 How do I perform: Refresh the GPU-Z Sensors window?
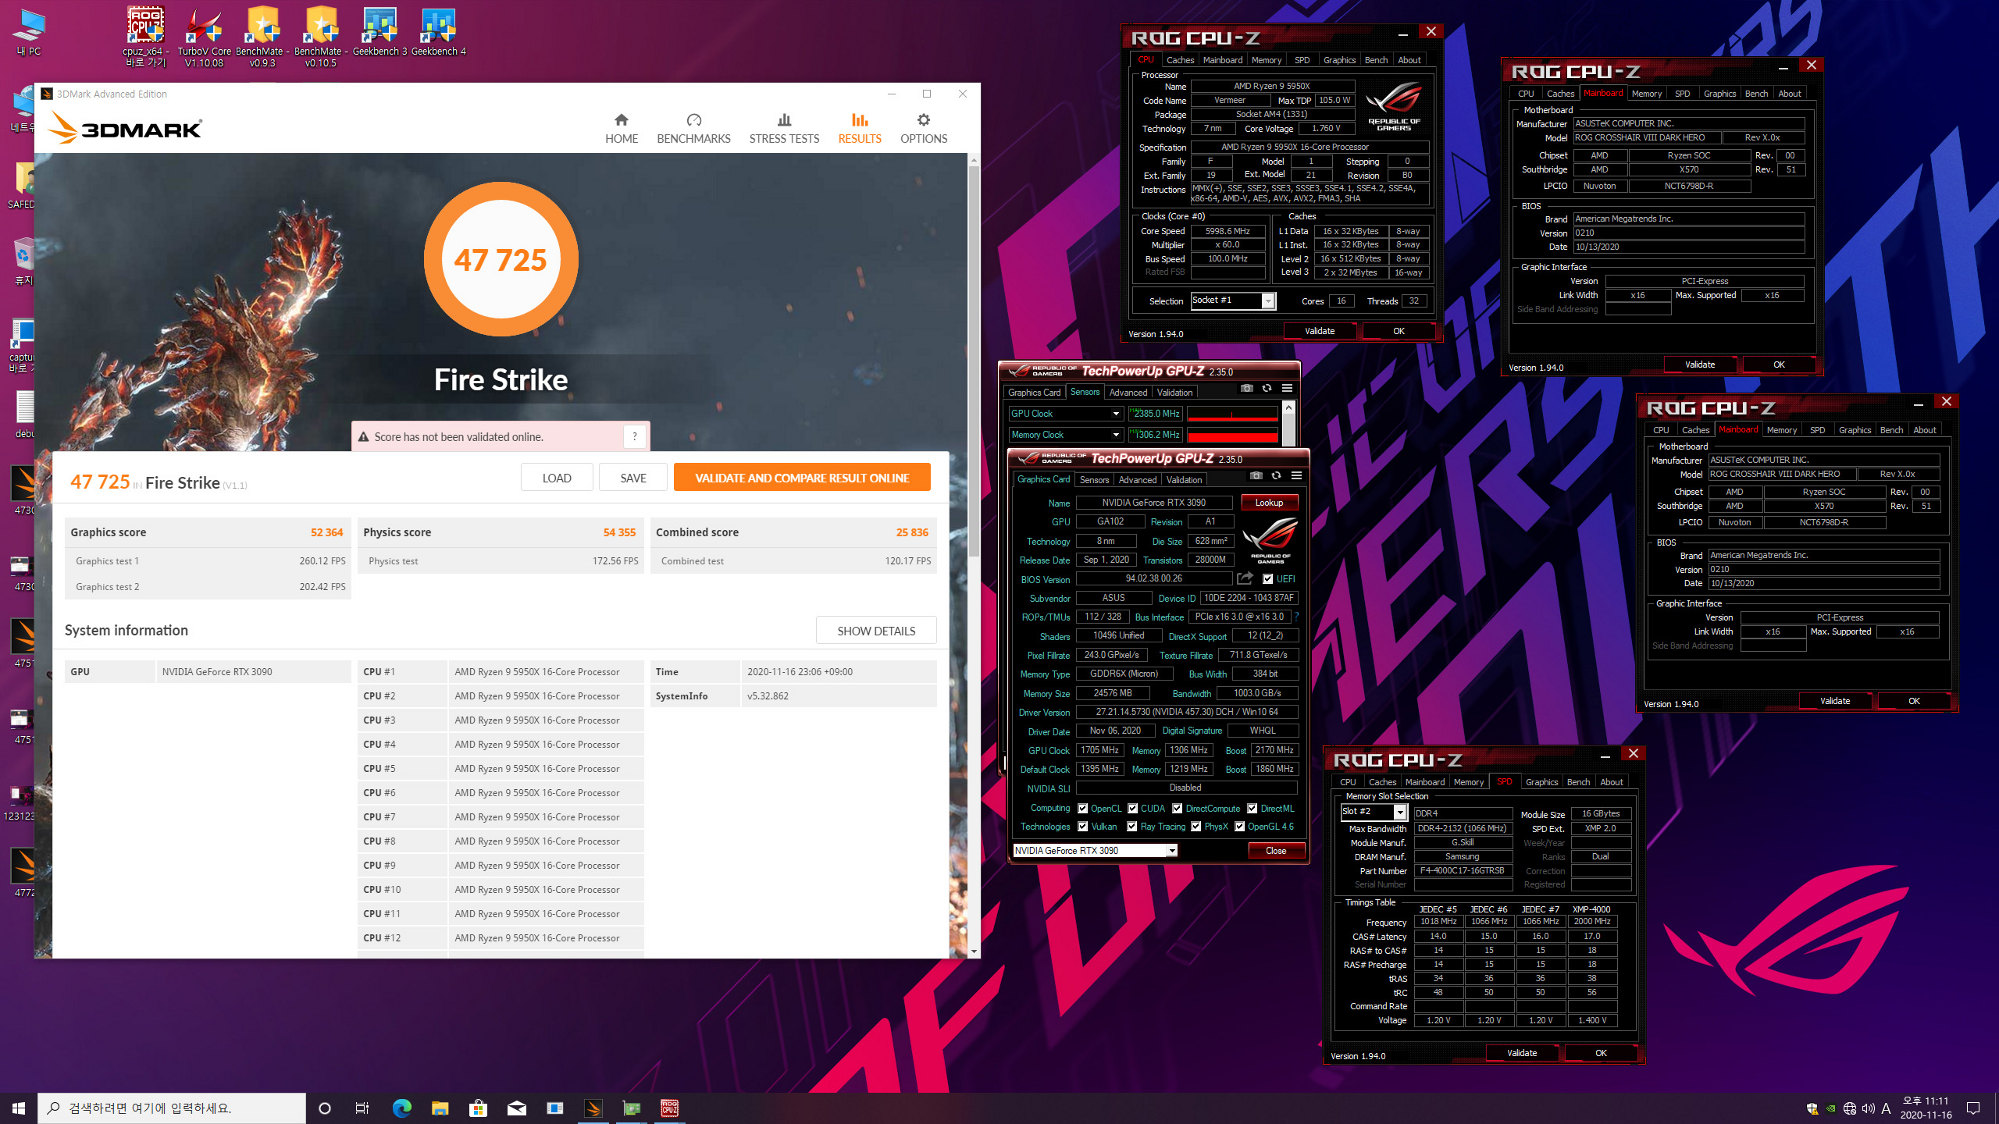pos(1267,388)
